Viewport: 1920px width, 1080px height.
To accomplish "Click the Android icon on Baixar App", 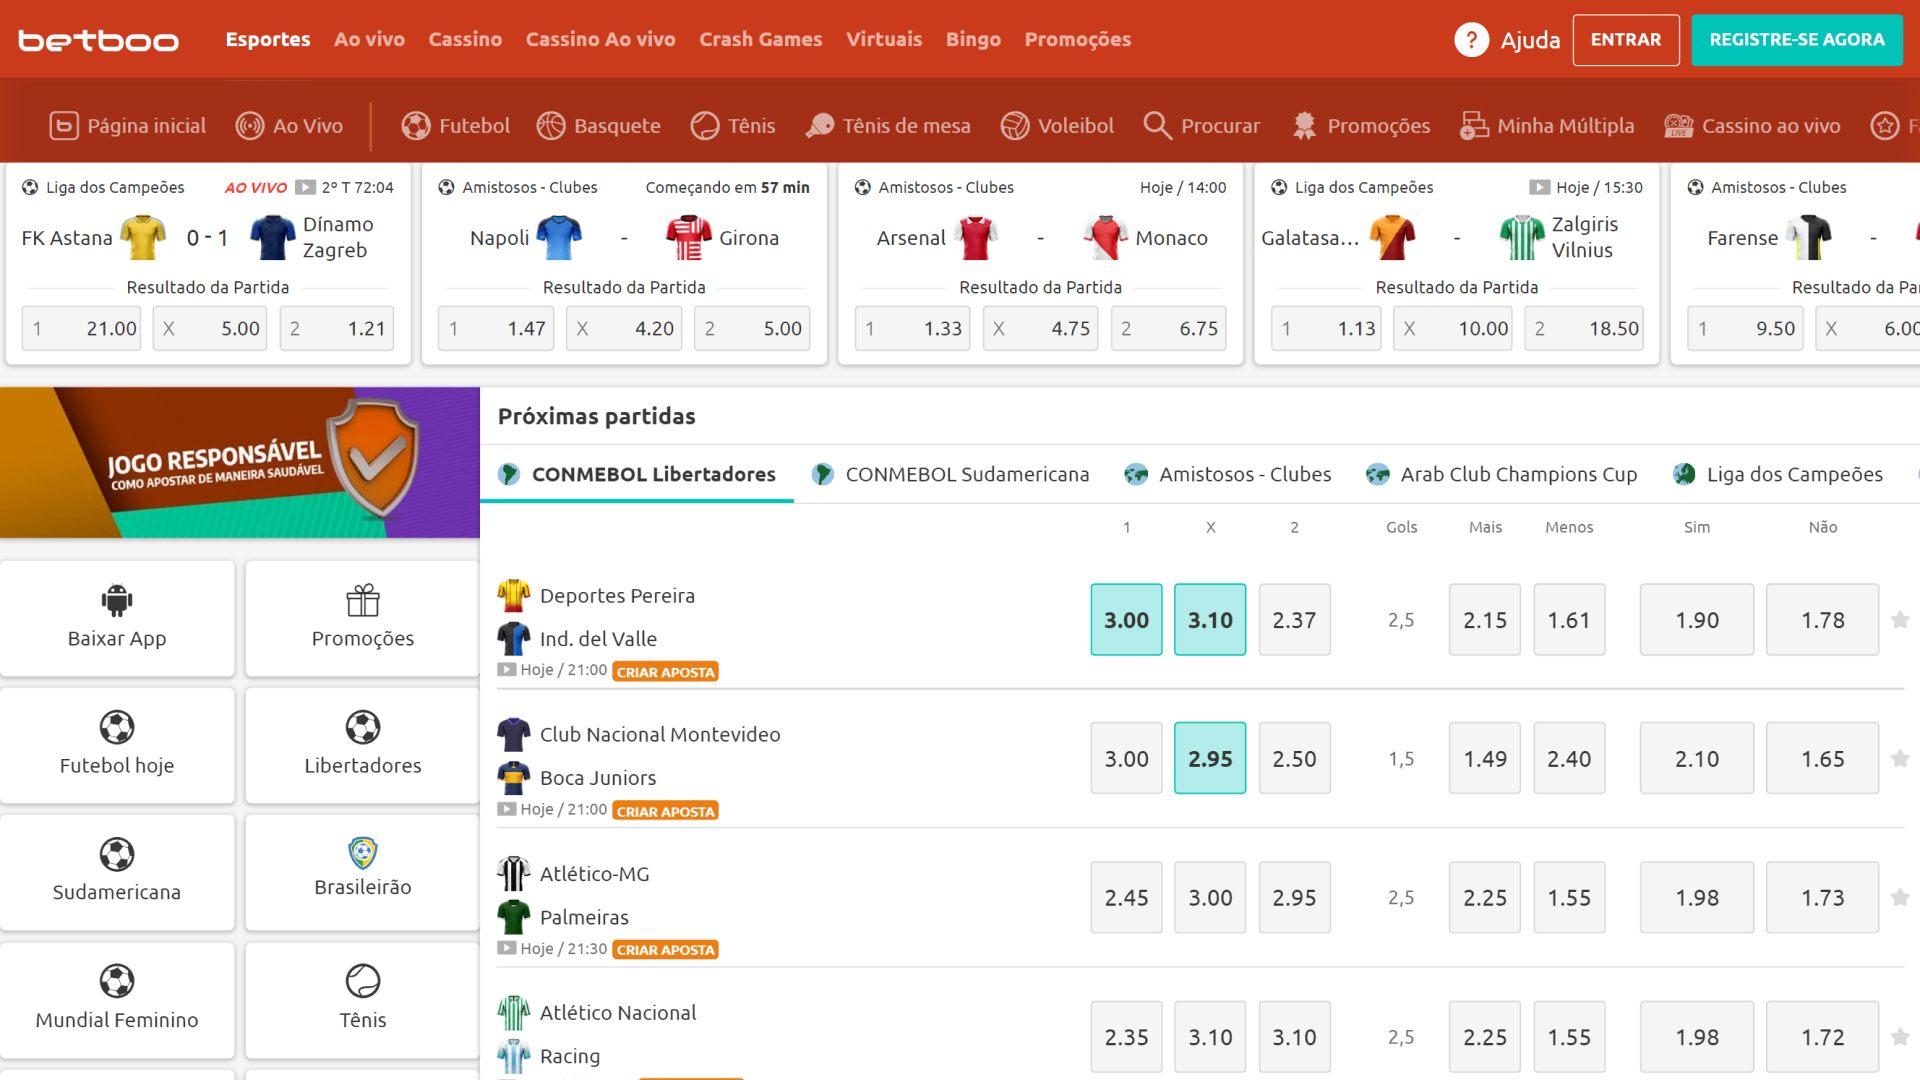I will coord(117,600).
